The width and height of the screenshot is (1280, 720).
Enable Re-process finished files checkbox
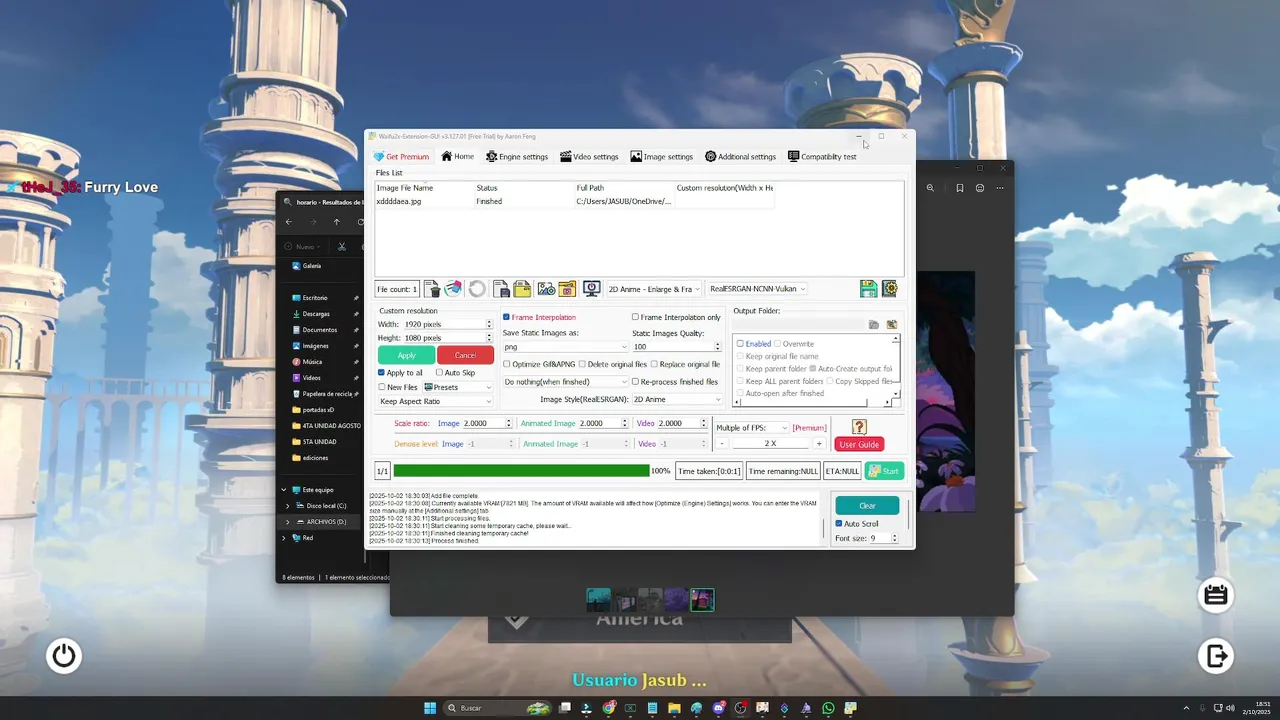635,381
